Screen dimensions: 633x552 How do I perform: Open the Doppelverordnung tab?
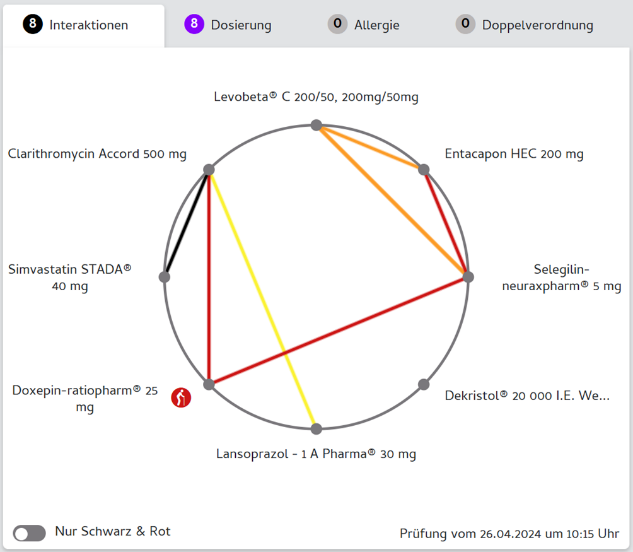537,25
